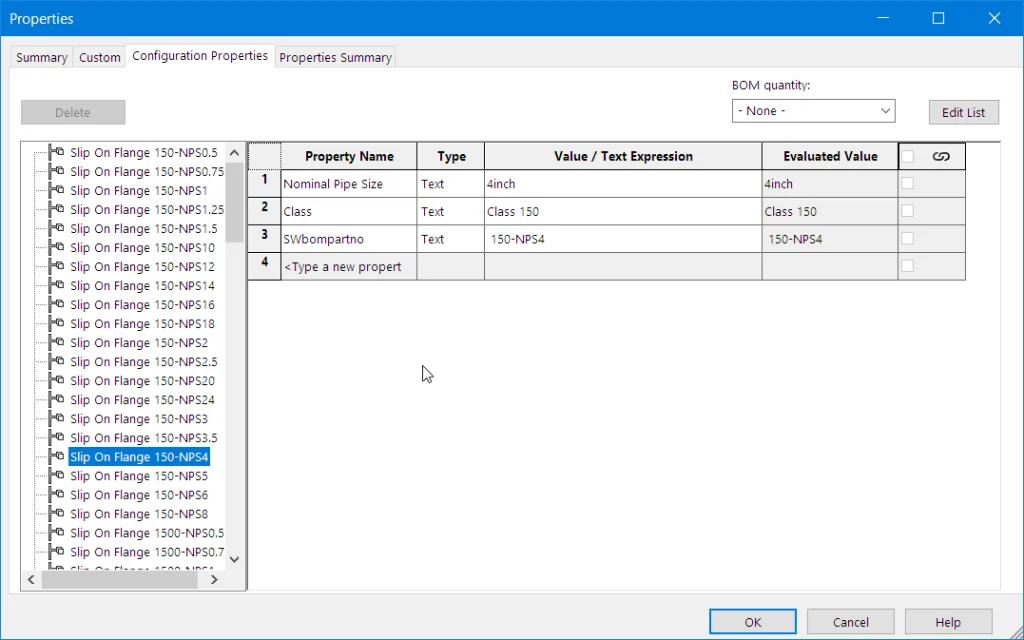Screen dimensions: 1024x640
Task: Click configuration icon beside Slip On Flange 150-NPS8
Action: pyautogui.click(x=57, y=513)
